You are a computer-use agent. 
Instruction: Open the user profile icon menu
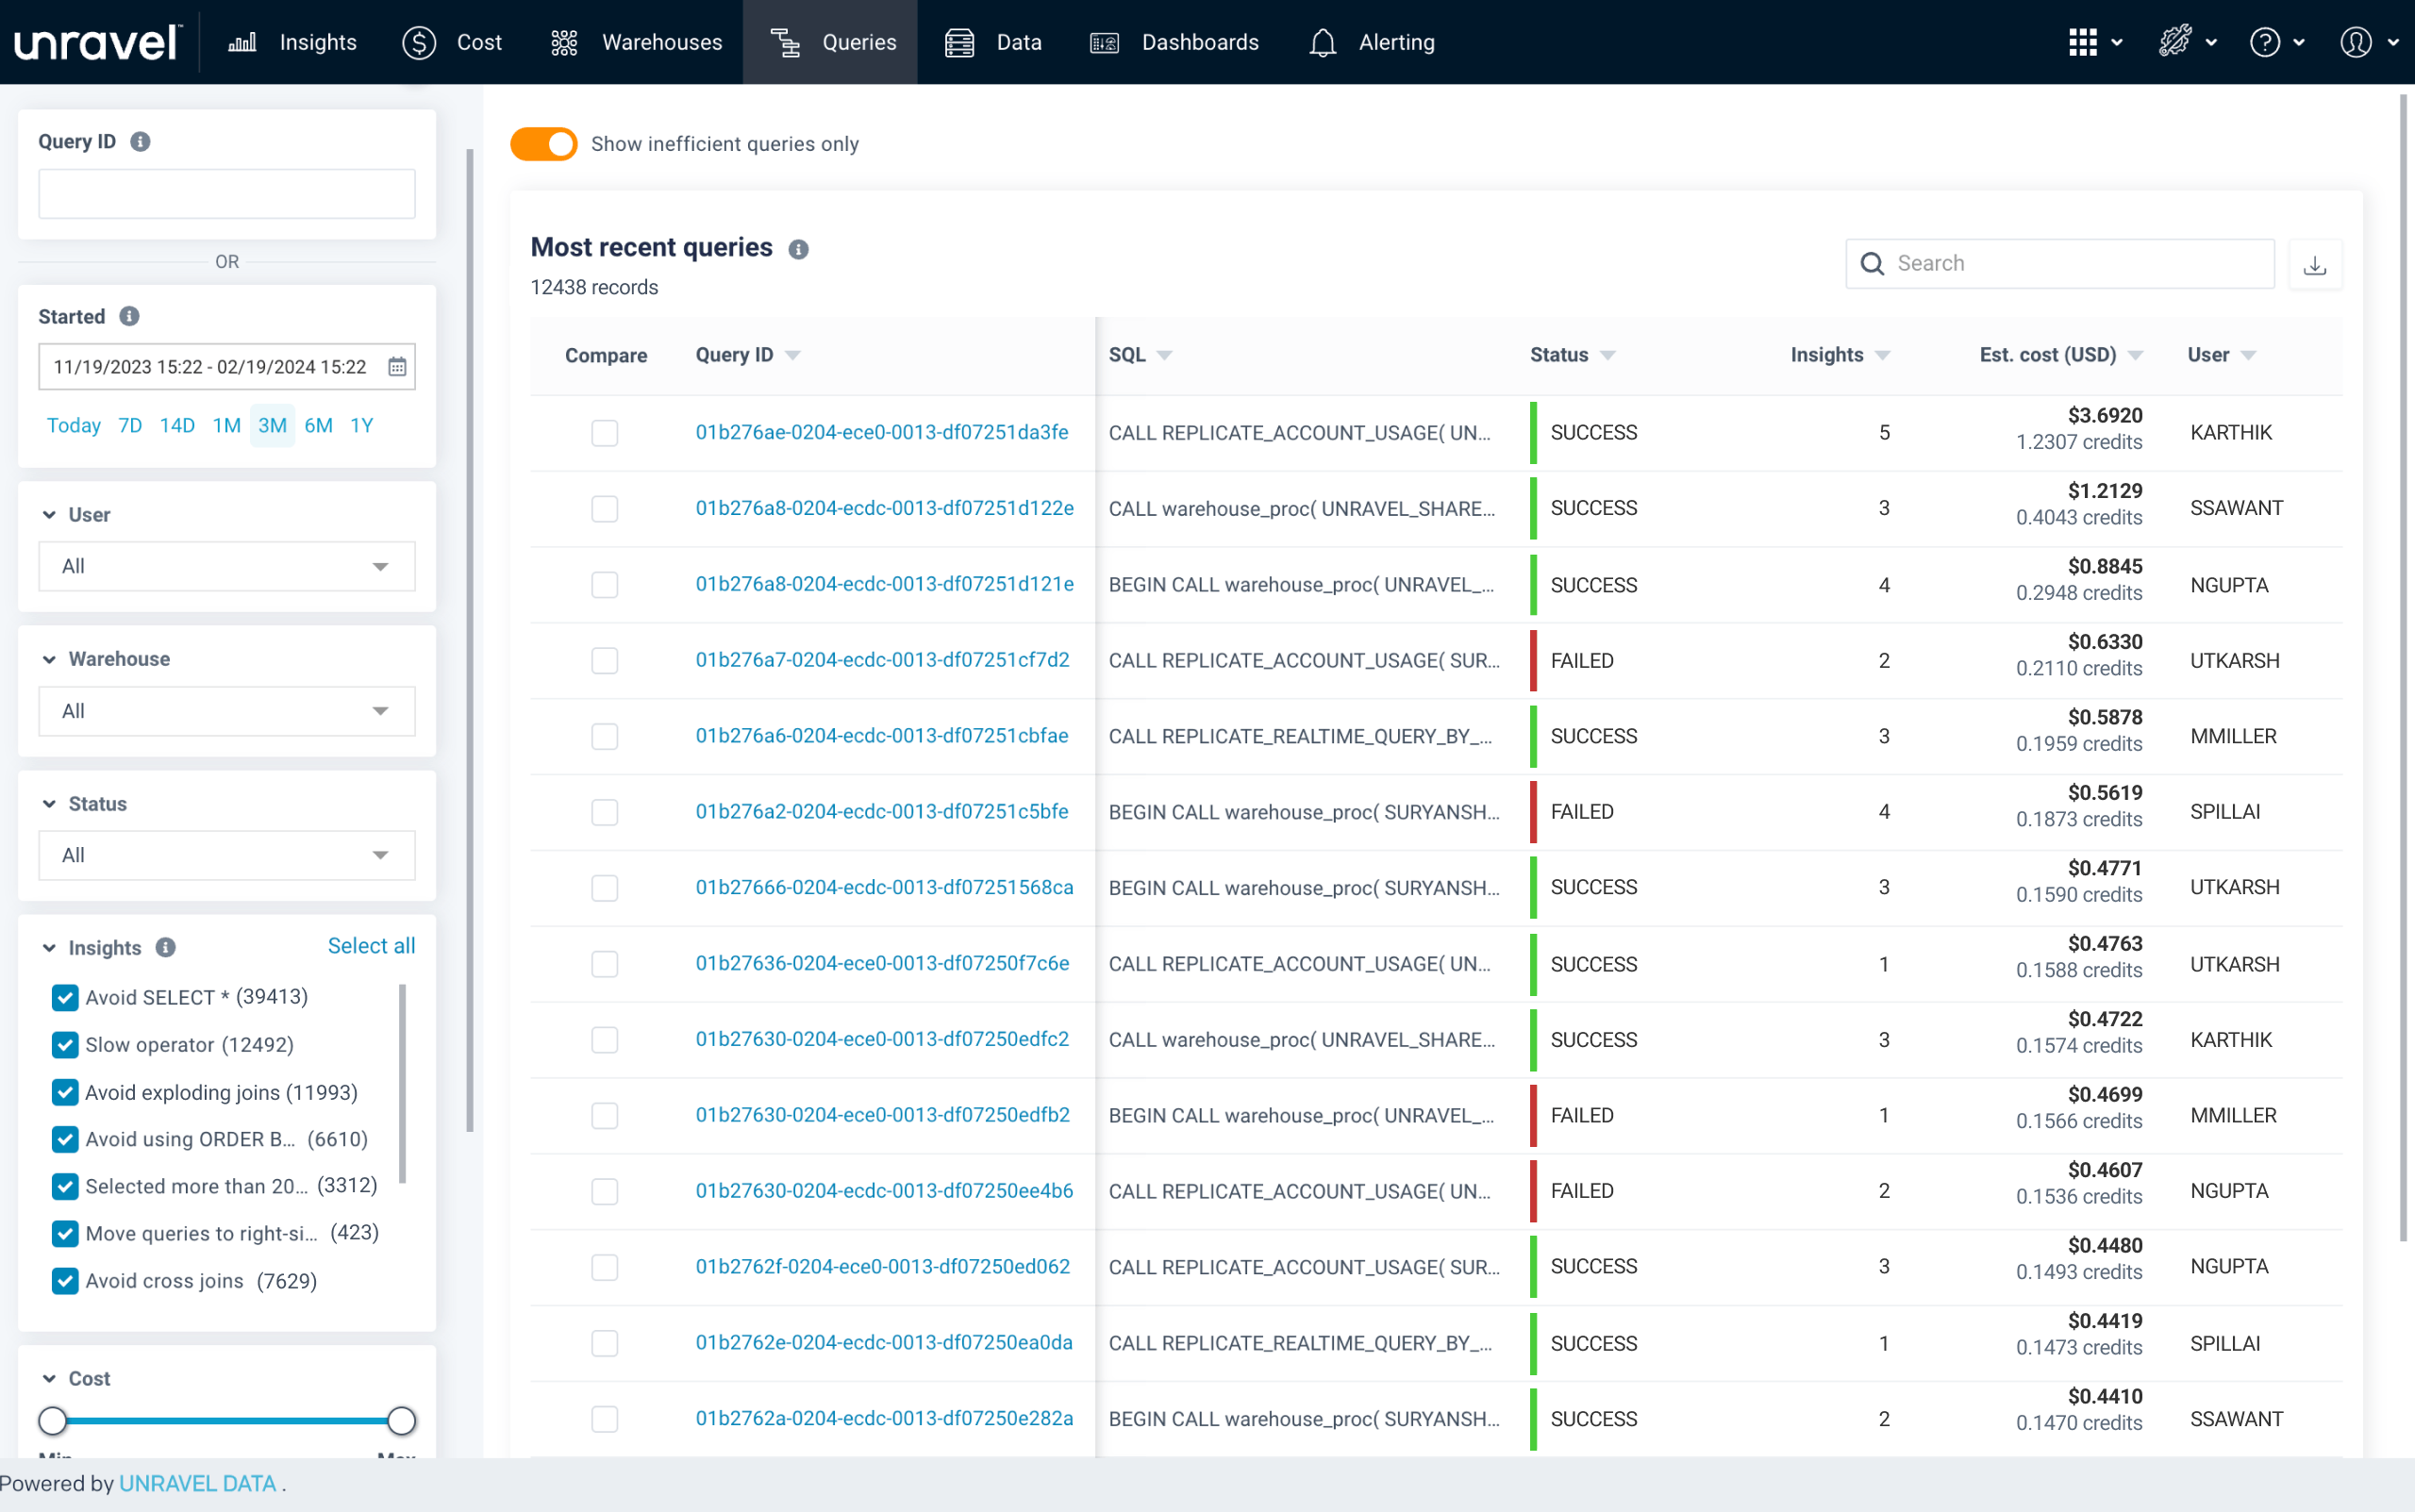coord(2356,42)
